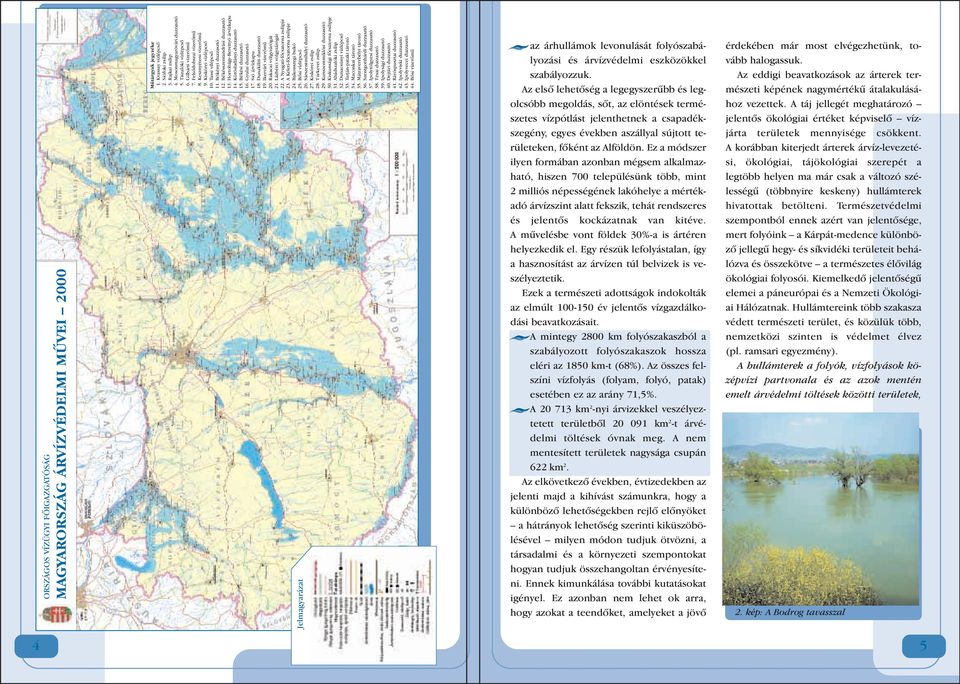Image resolution: width=960 pixels, height=684 pixels.
Task: Click the words "Nemzeti Ökológi-" in right column
Action: pyautogui.click(x=882, y=293)
